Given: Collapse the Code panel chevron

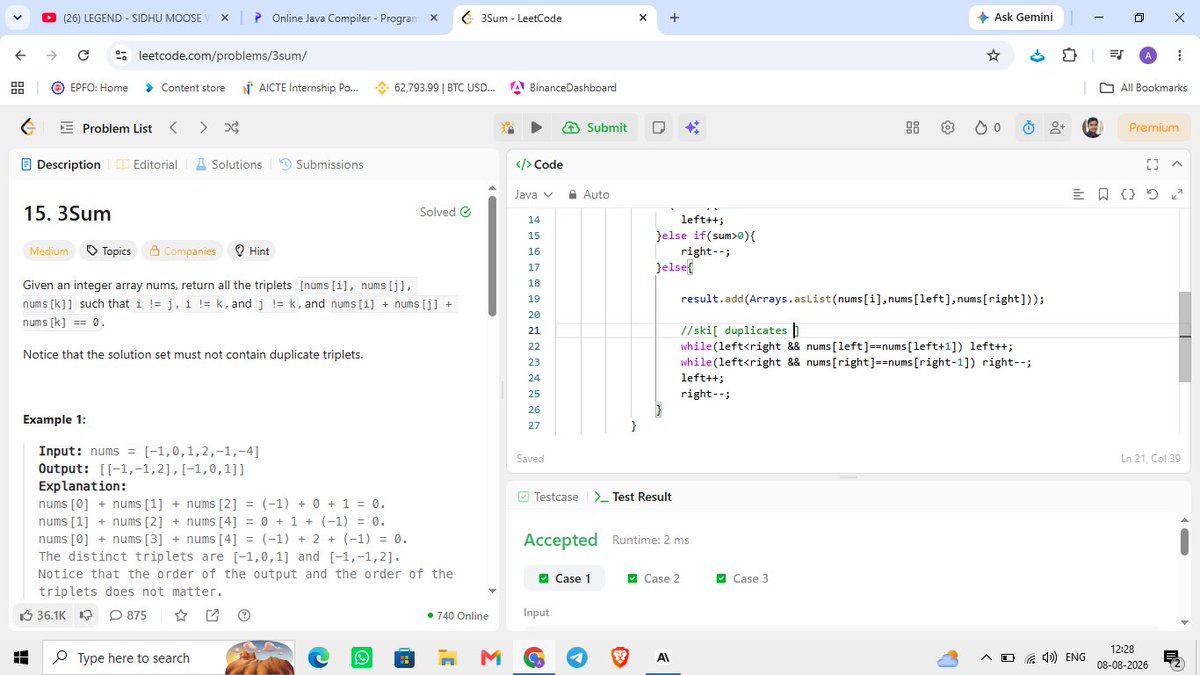Looking at the screenshot, I should [x=1176, y=164].
